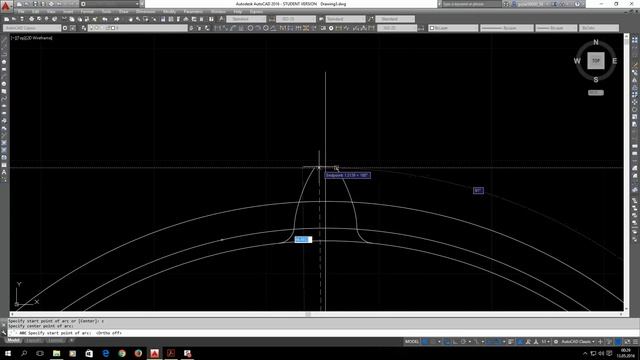640x360 pixels.
Task: Switch to the Model tab
Action: click(13, 340)
